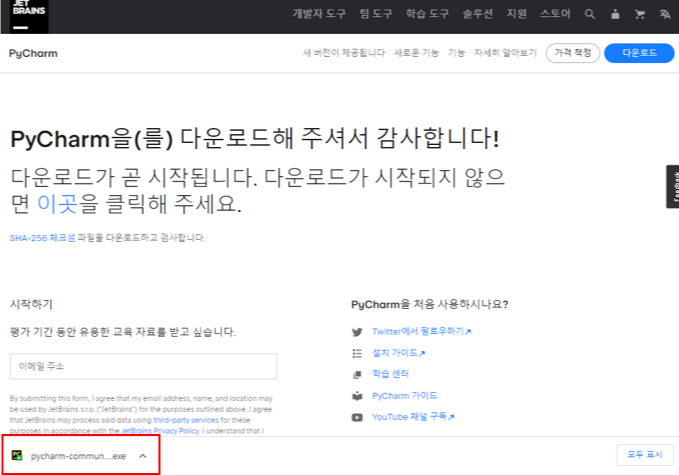Open the 설치 가이드 link
This screenshot has width=679, height=475.
click(x=398, y=353)
